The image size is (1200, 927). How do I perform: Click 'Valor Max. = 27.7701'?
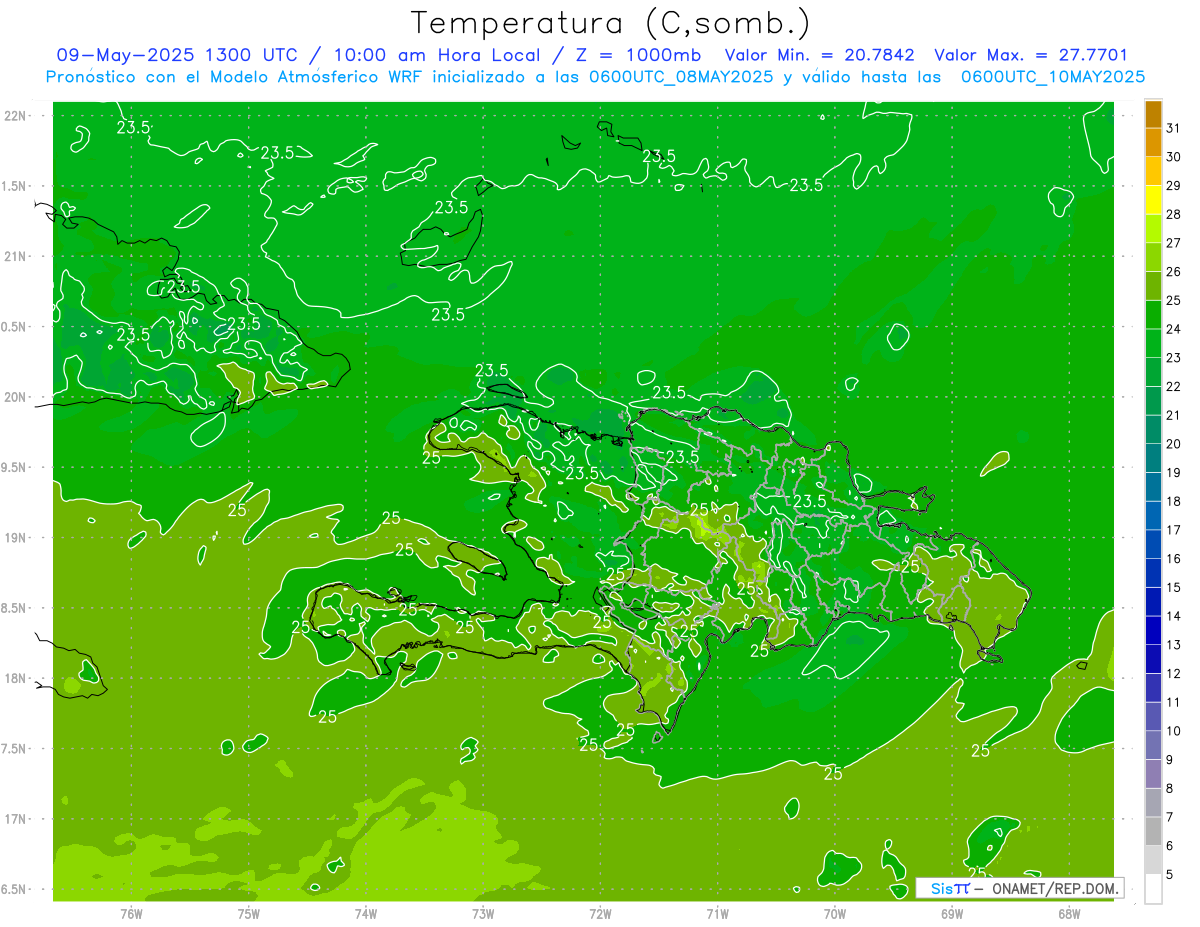point(1031,55)
